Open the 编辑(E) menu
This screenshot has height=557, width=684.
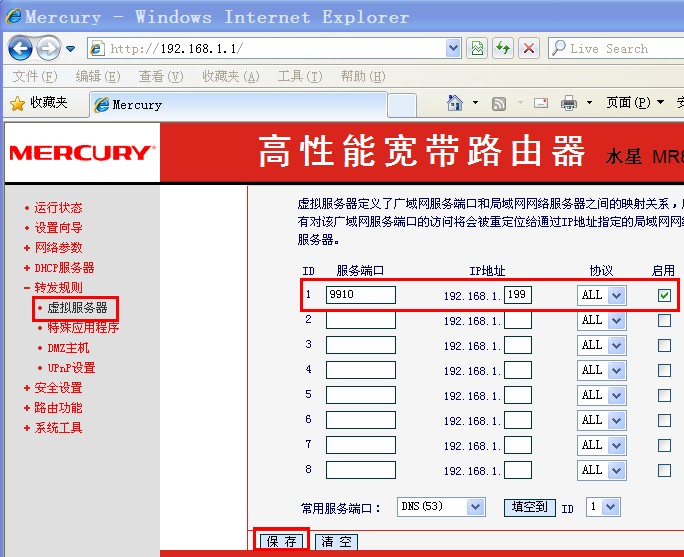pyautogui.click(x=98, y=76)
